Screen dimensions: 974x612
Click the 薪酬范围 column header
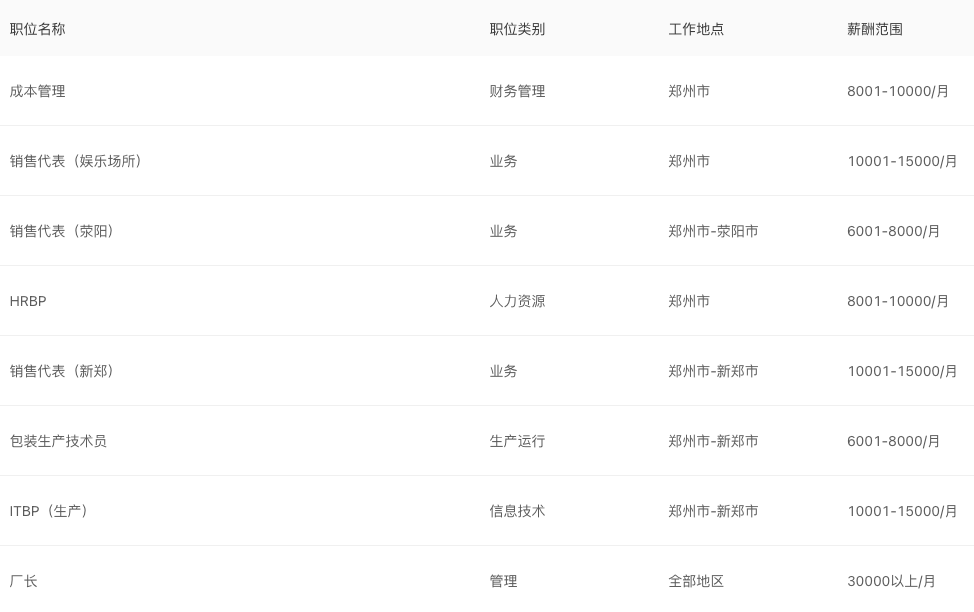pyautogui.click(x=875, y=29)
